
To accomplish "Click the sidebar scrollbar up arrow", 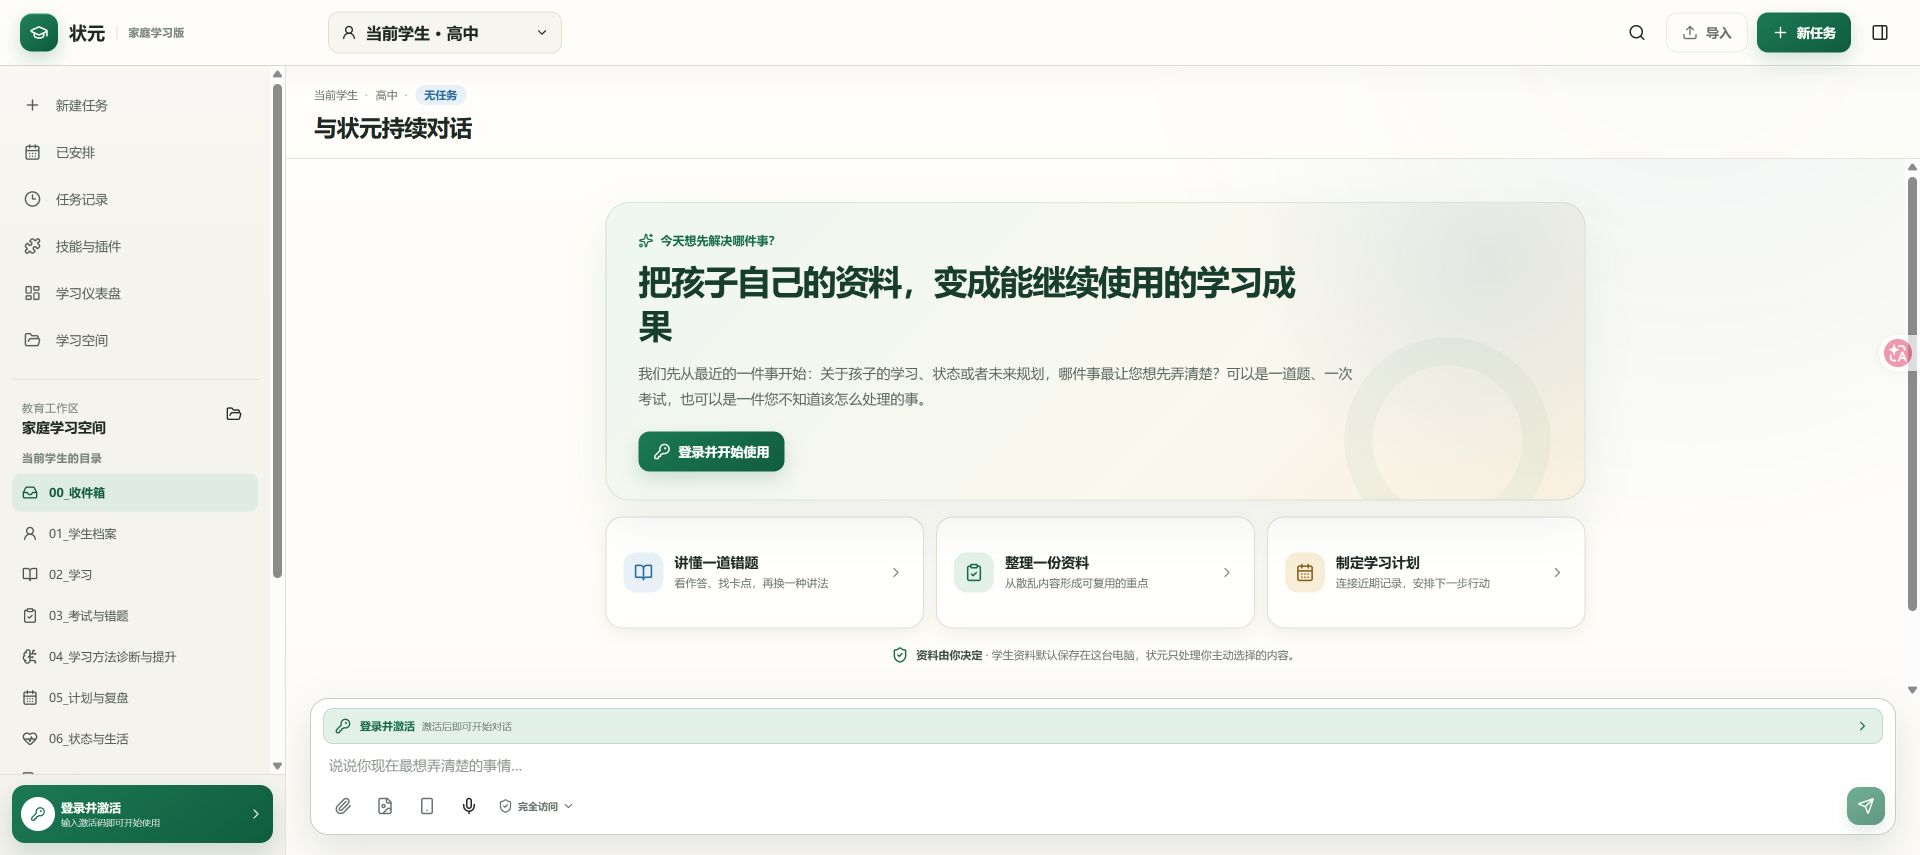I will (277, 74).
